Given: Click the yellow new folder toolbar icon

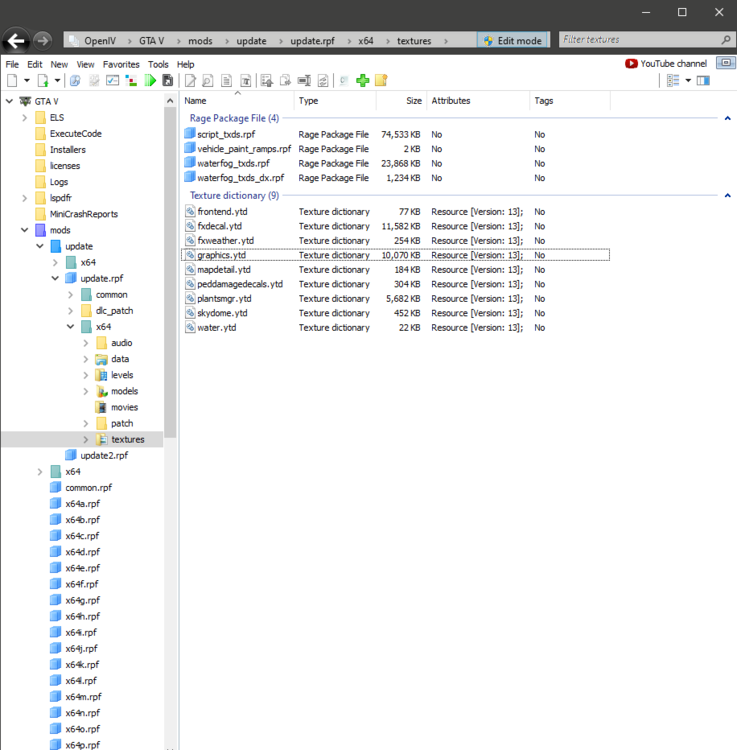Looking at the screenshot, I should (x=381, y=80).
